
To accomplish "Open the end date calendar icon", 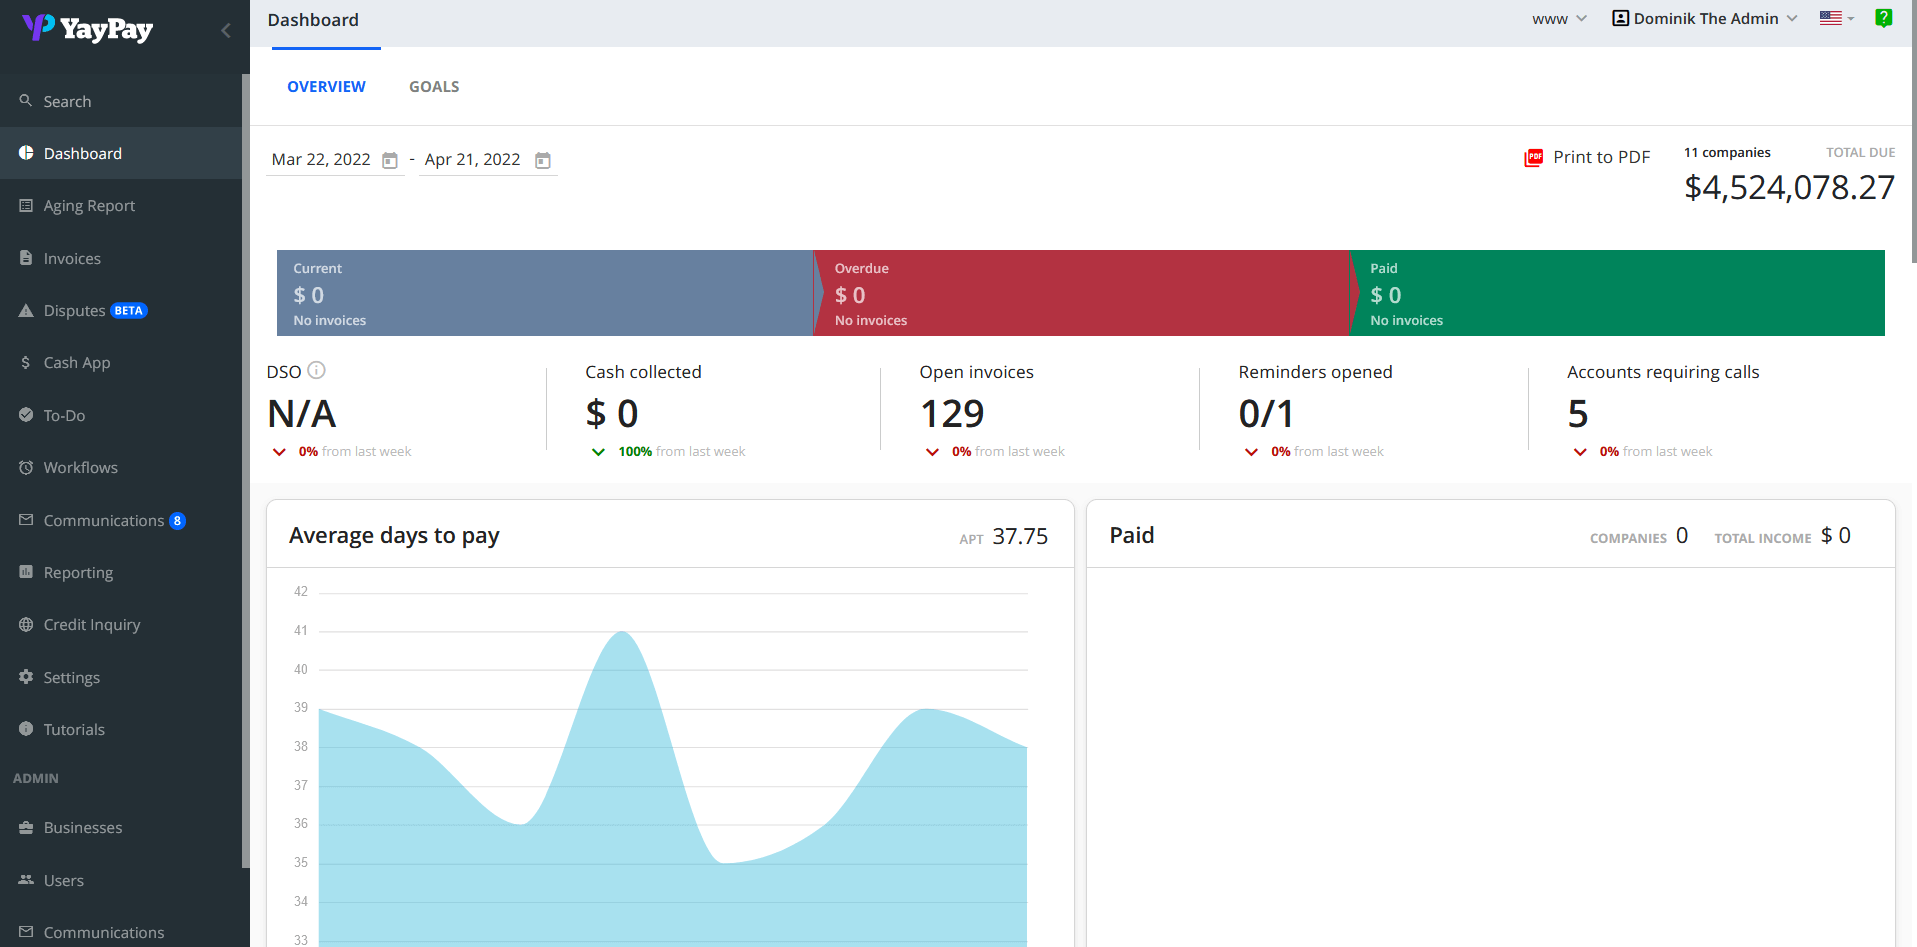I will coord(543,160).
